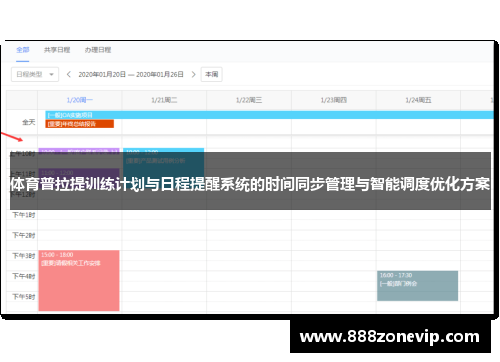Select the date range 2020年01月20日 — 2020年01月26日

(131, 74)
